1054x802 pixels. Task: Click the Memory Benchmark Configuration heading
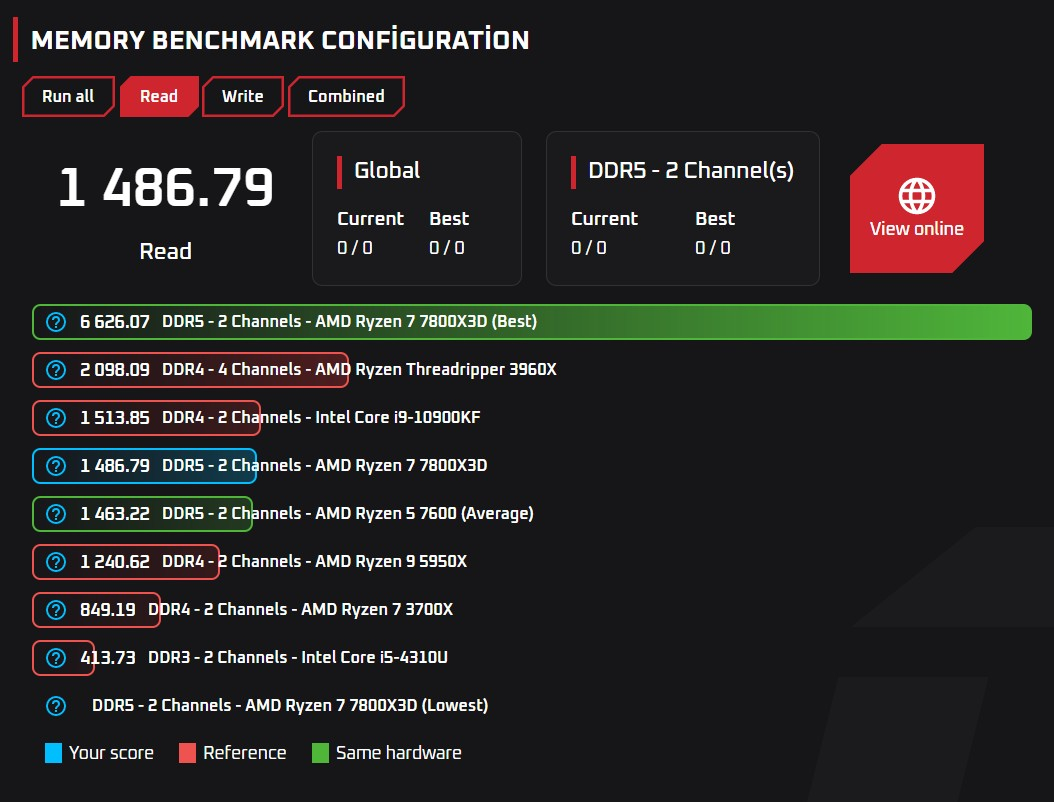pyautogui.click(x=280, y=40)
